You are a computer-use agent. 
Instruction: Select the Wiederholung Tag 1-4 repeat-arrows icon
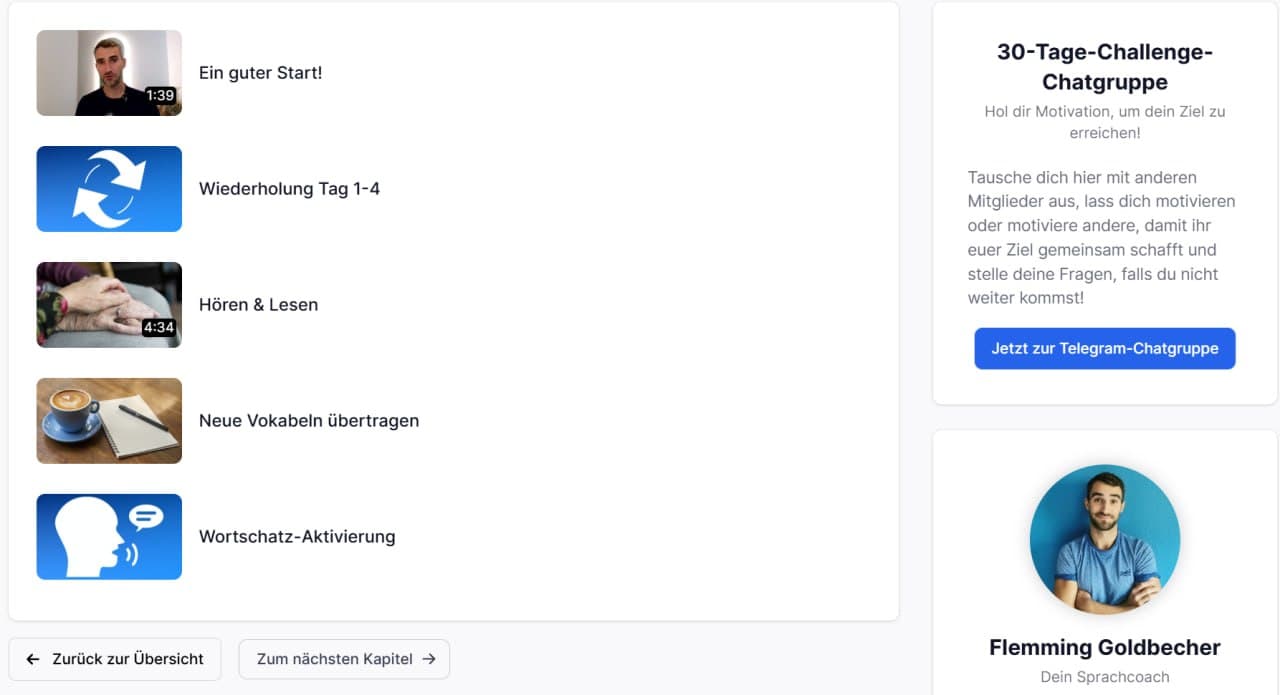tap(109, 189)
